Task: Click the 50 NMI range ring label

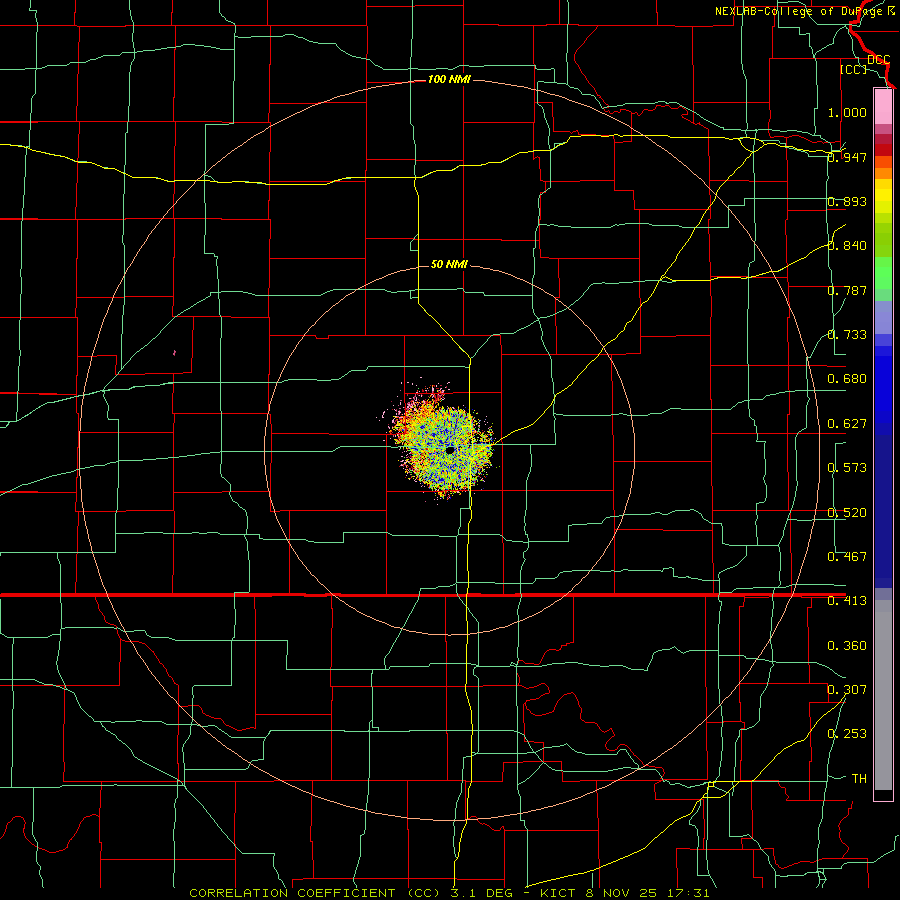Action: point(449,264)
